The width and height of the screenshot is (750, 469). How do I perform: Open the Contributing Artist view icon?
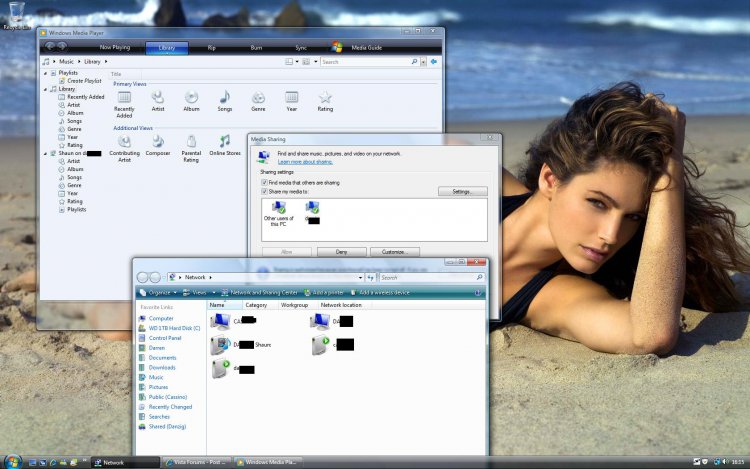coord(124,142)
